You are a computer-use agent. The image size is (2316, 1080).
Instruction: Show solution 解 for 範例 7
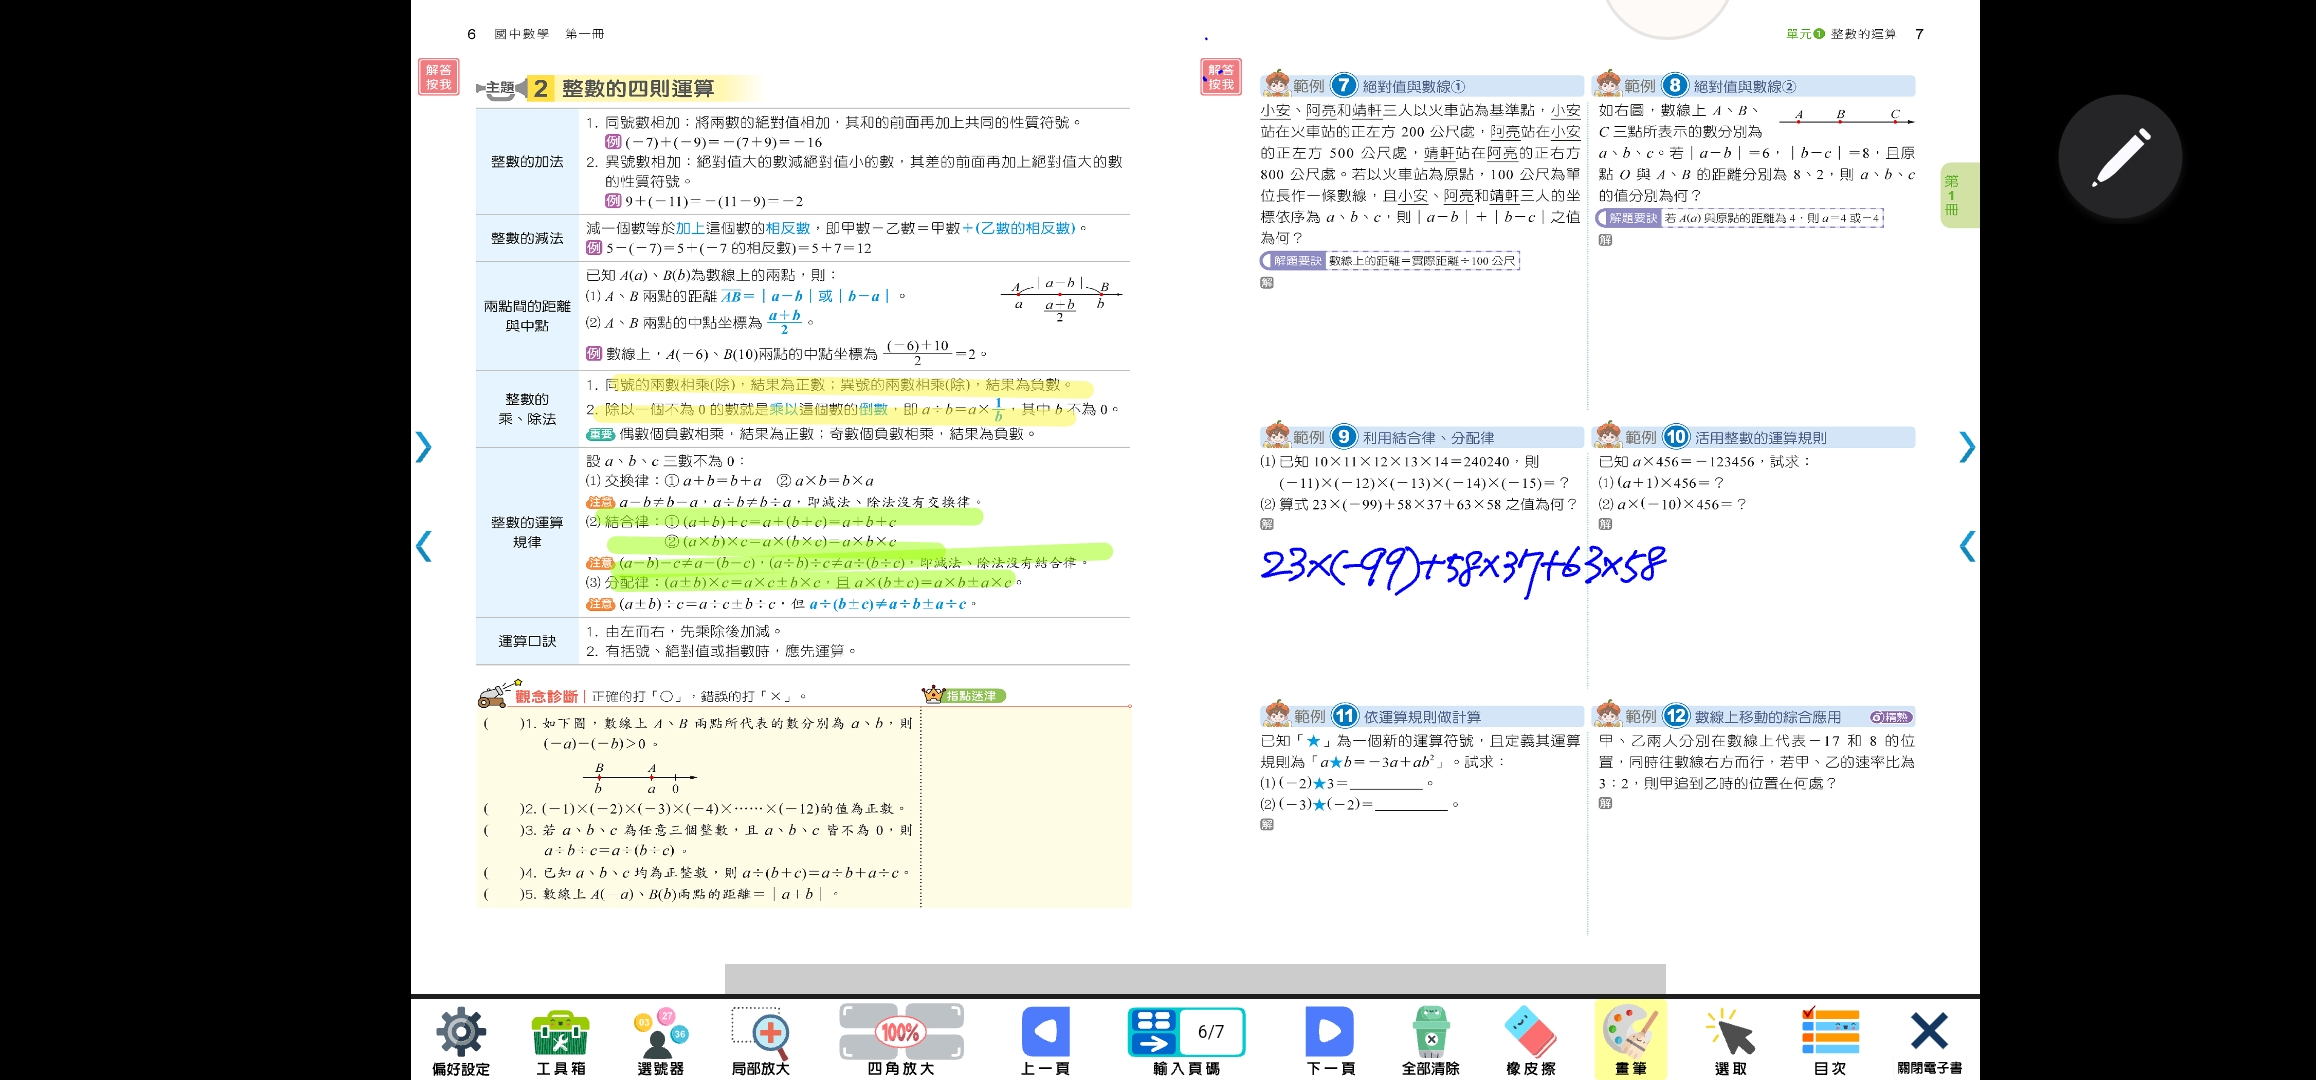pos(1267,283)
